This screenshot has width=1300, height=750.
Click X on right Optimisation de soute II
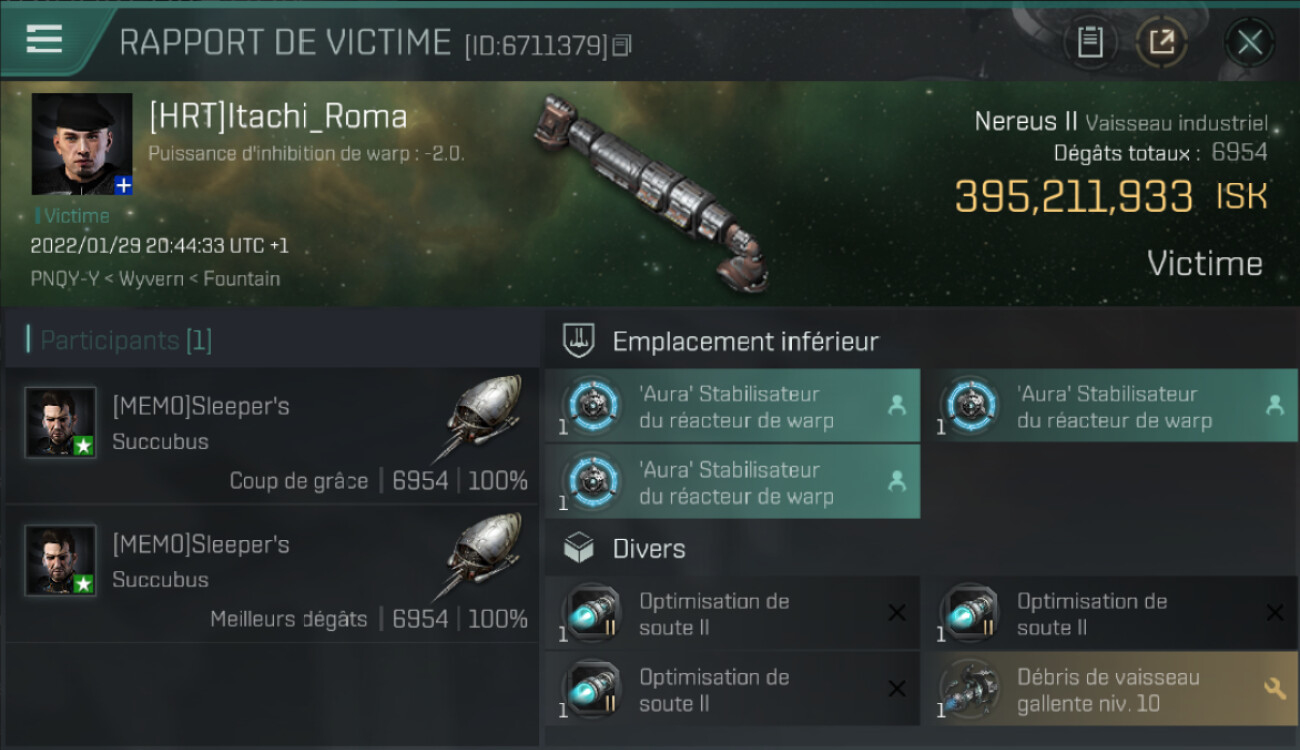coord(1274,613)
